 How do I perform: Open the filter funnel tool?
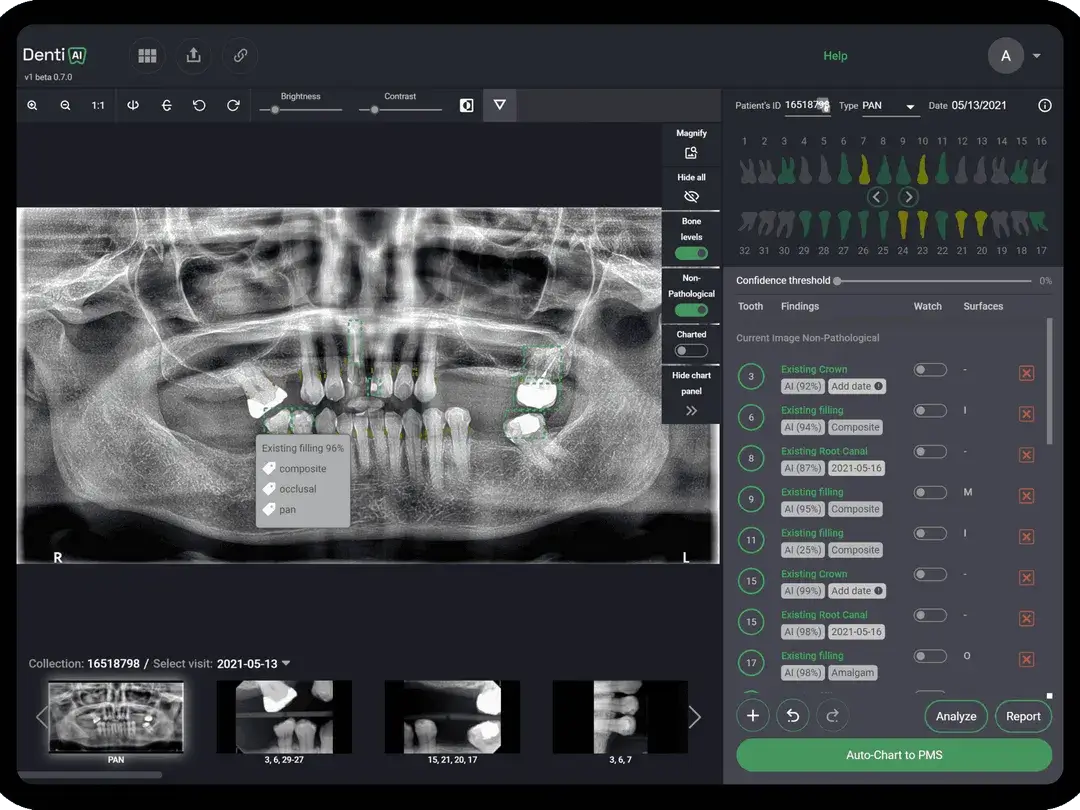point(499,104)
